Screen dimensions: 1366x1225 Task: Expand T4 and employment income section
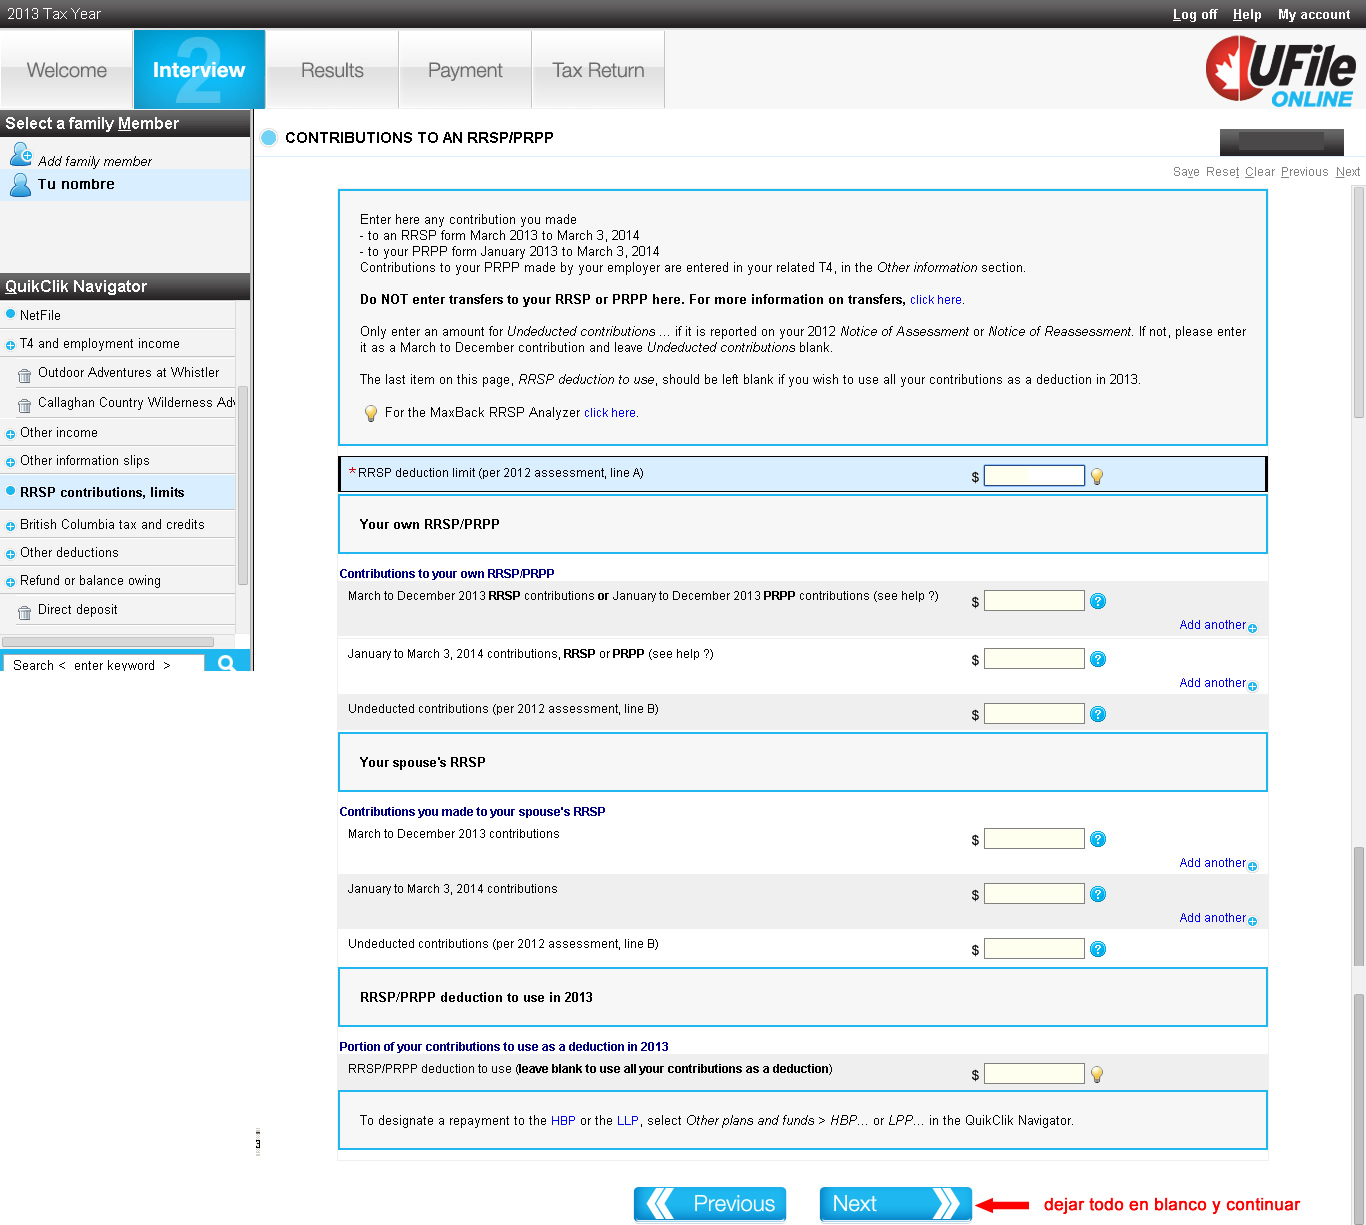[x=10, y=345]
